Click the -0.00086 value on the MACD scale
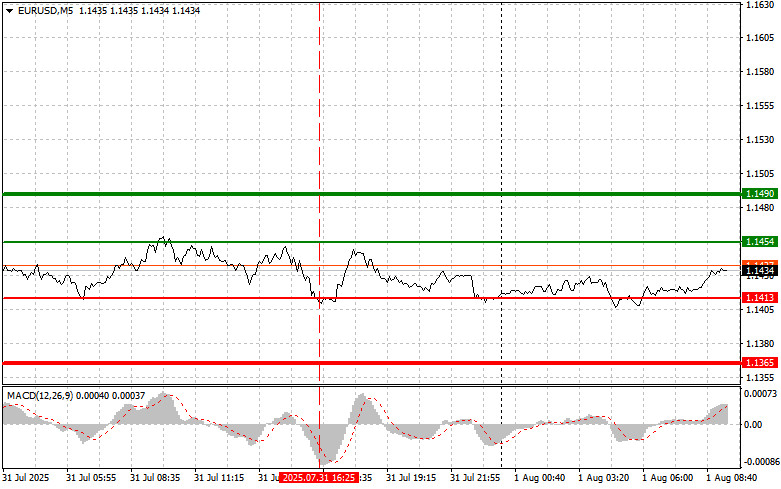The width and height of the screenshot is (781, 489). pyautogui.click(x=758, y=463)
